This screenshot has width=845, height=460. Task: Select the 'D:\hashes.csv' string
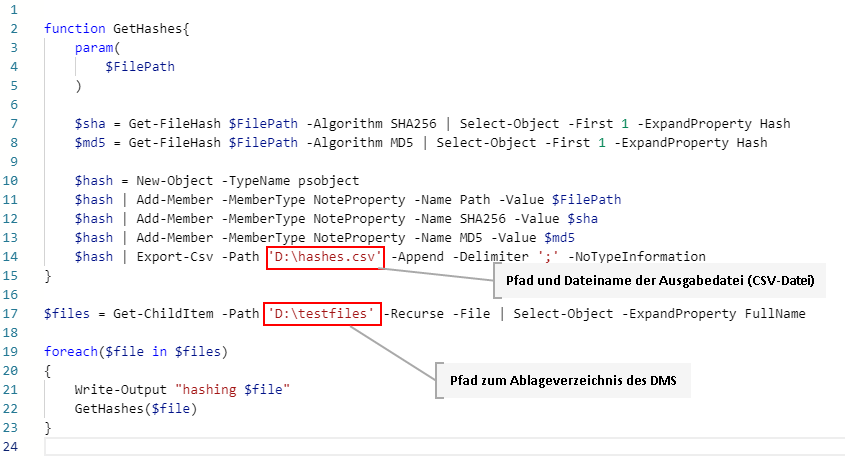coord(325,256)
